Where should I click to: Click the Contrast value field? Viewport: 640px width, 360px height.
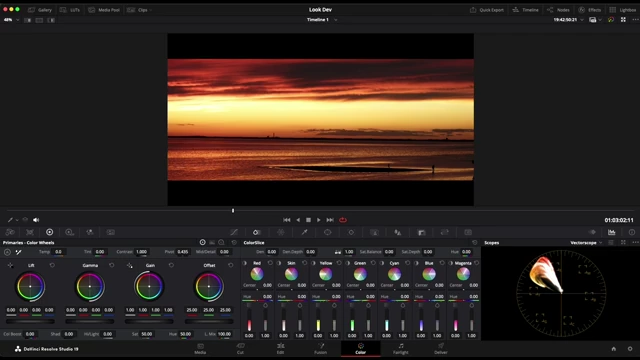point(142,252)
